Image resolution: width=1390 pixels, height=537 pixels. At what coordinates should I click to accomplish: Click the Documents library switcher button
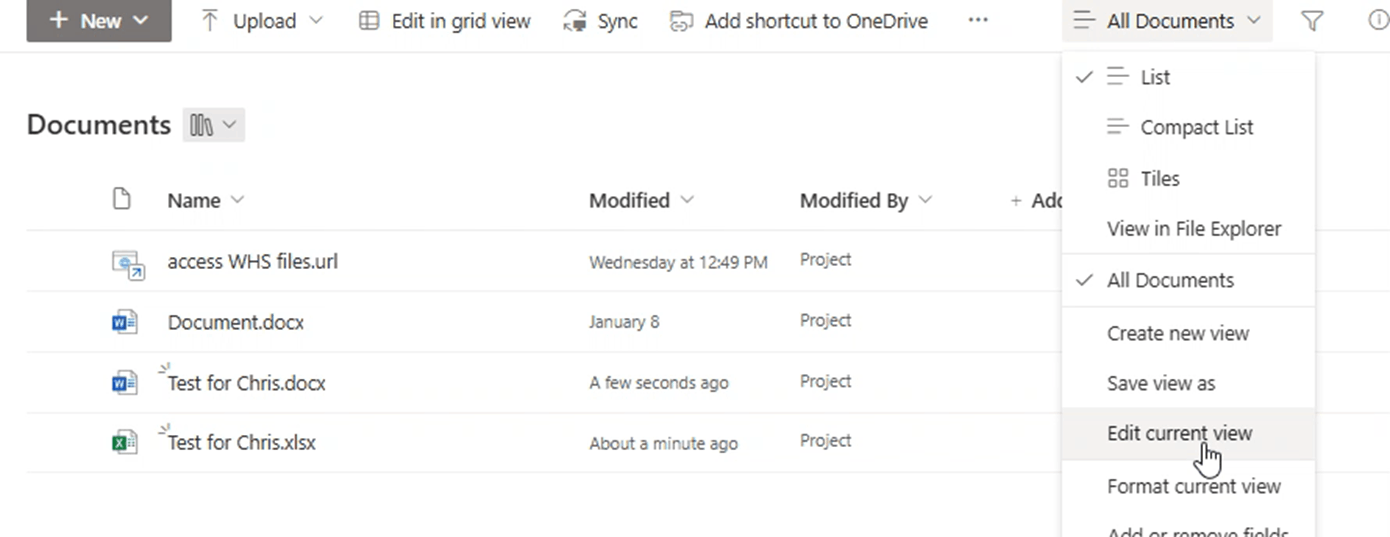pos(213,125)
